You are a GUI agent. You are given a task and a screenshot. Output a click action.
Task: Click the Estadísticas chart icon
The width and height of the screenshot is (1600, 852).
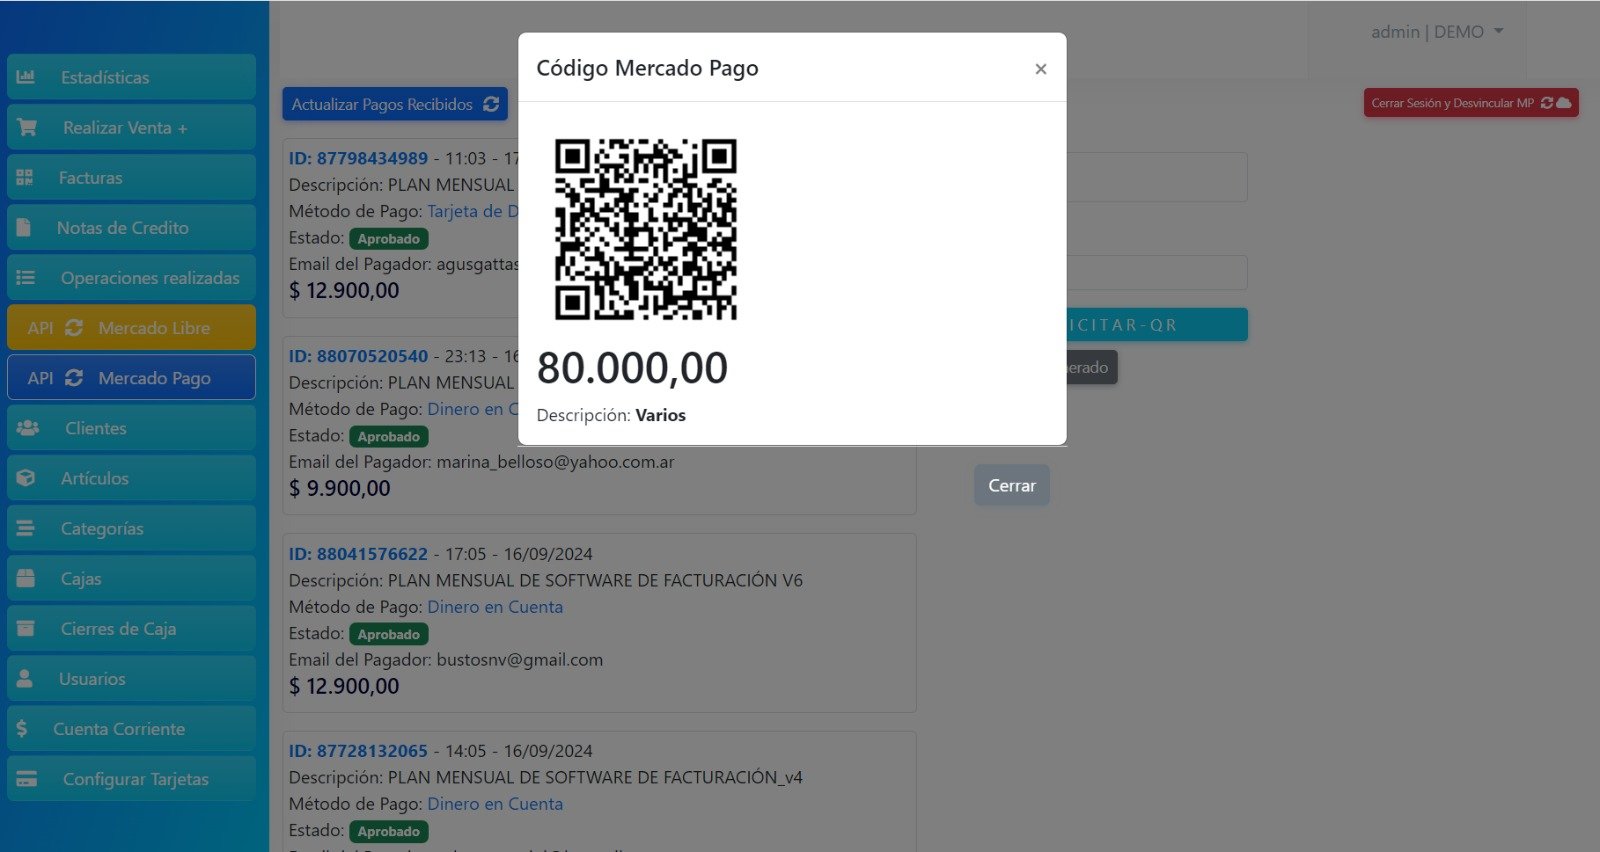click(26, 77)
